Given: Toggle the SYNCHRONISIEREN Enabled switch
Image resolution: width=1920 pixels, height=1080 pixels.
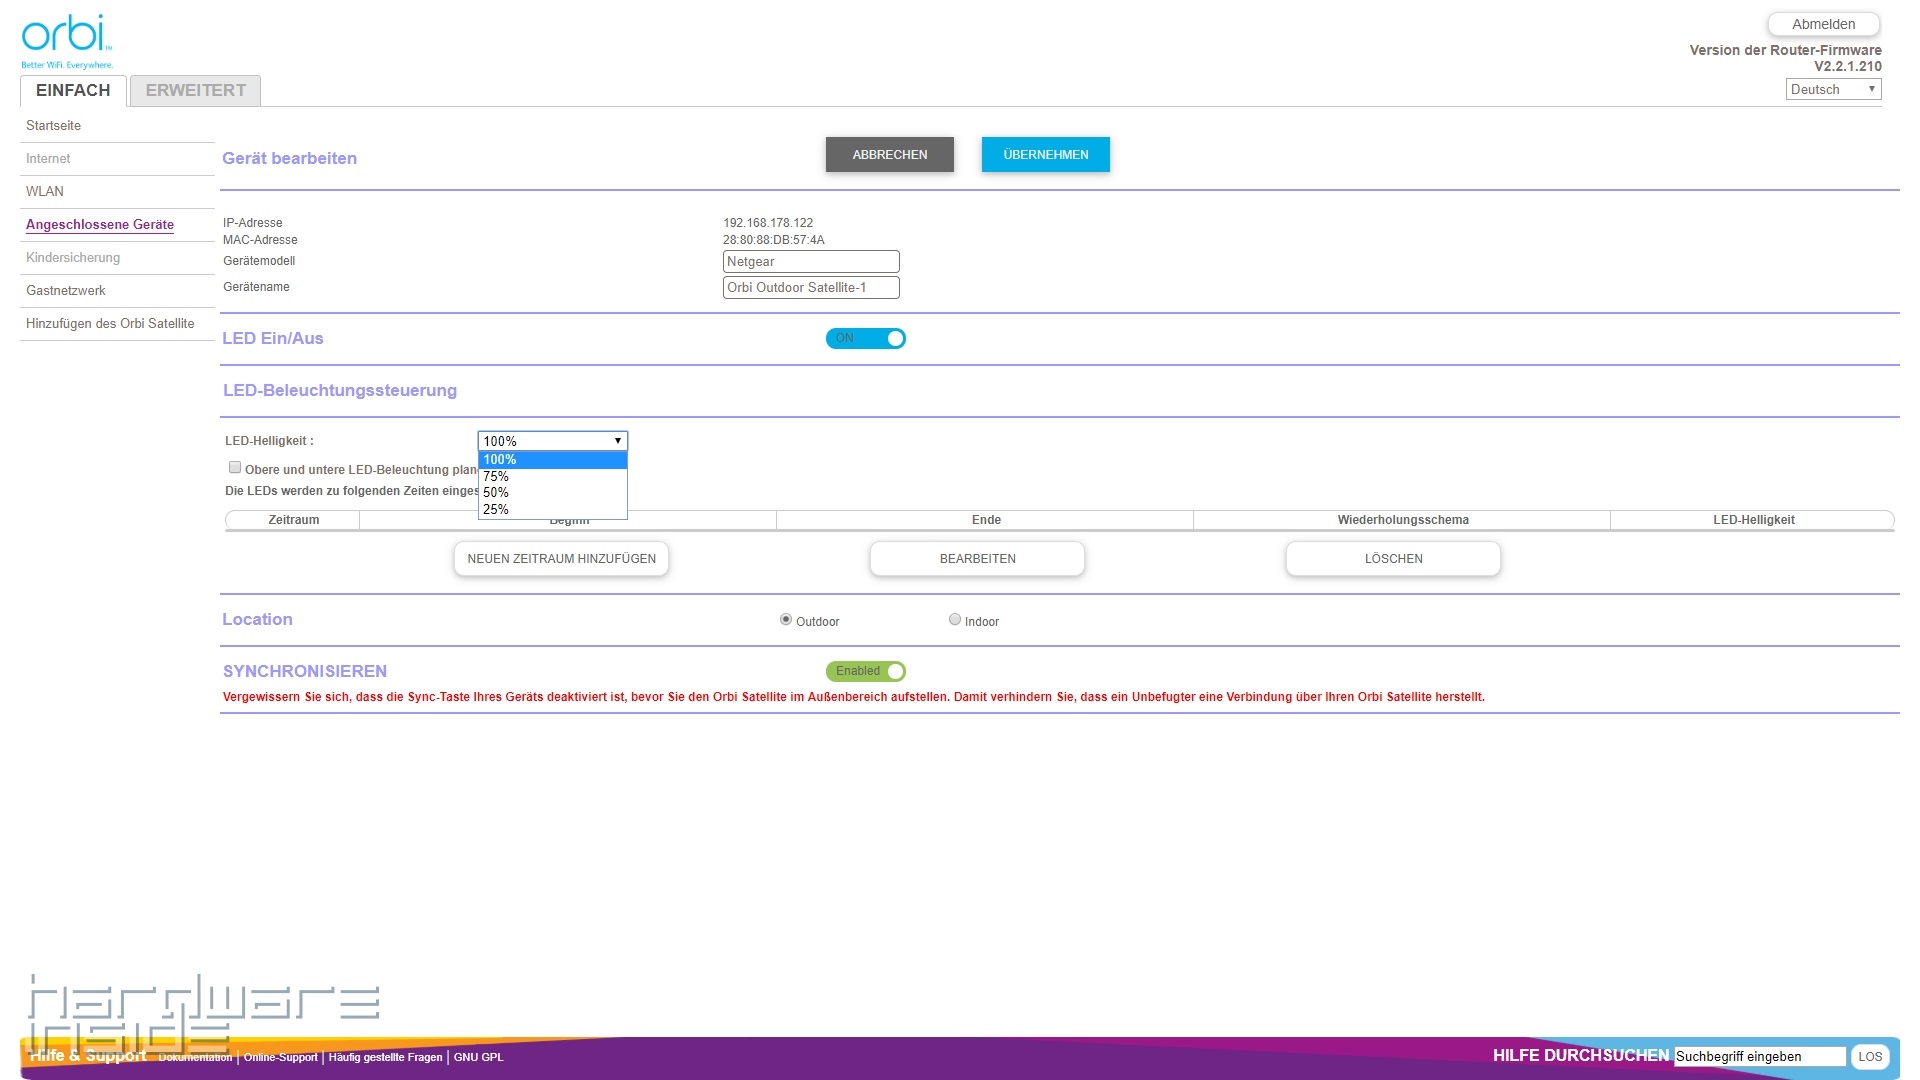Looking at the screenshot, I should click(x=866, y=671).
